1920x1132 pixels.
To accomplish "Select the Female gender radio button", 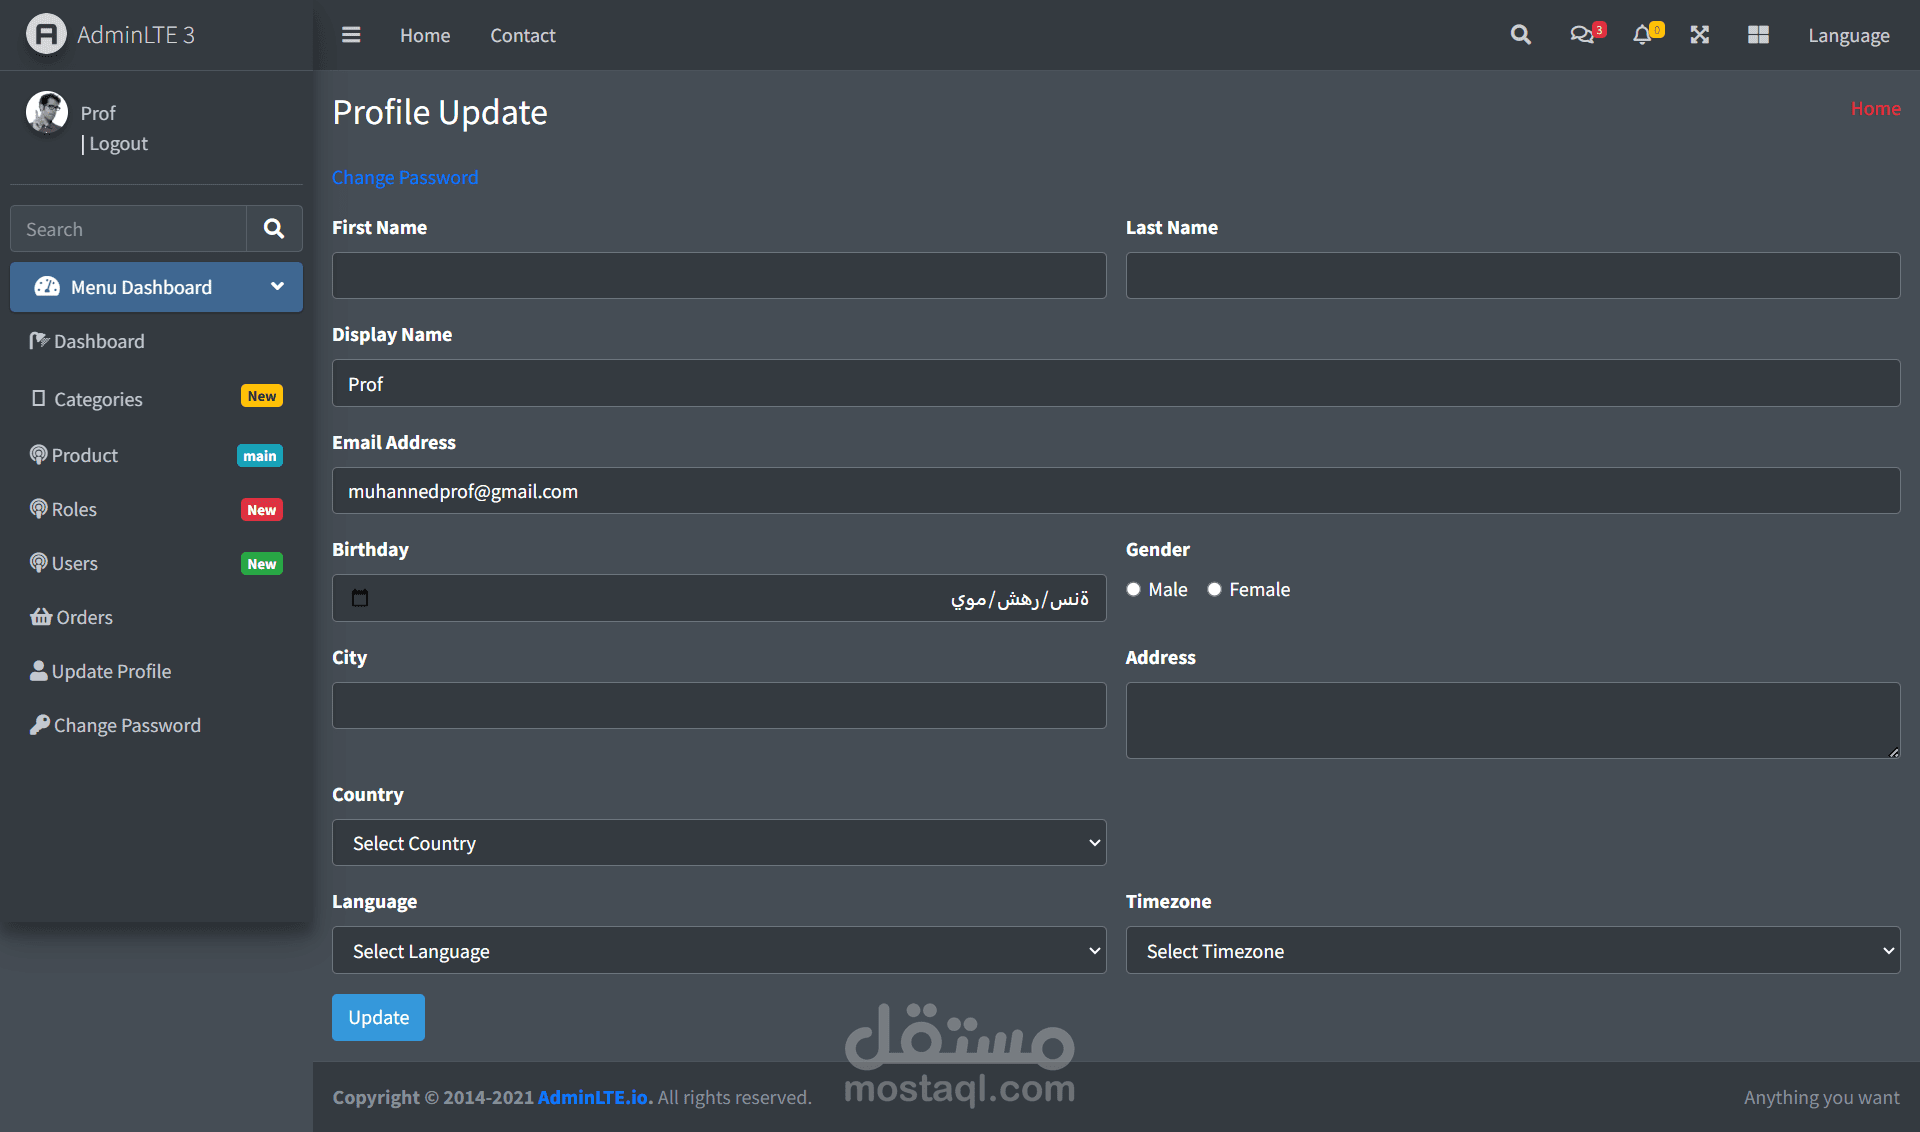I will point(1214,589).
